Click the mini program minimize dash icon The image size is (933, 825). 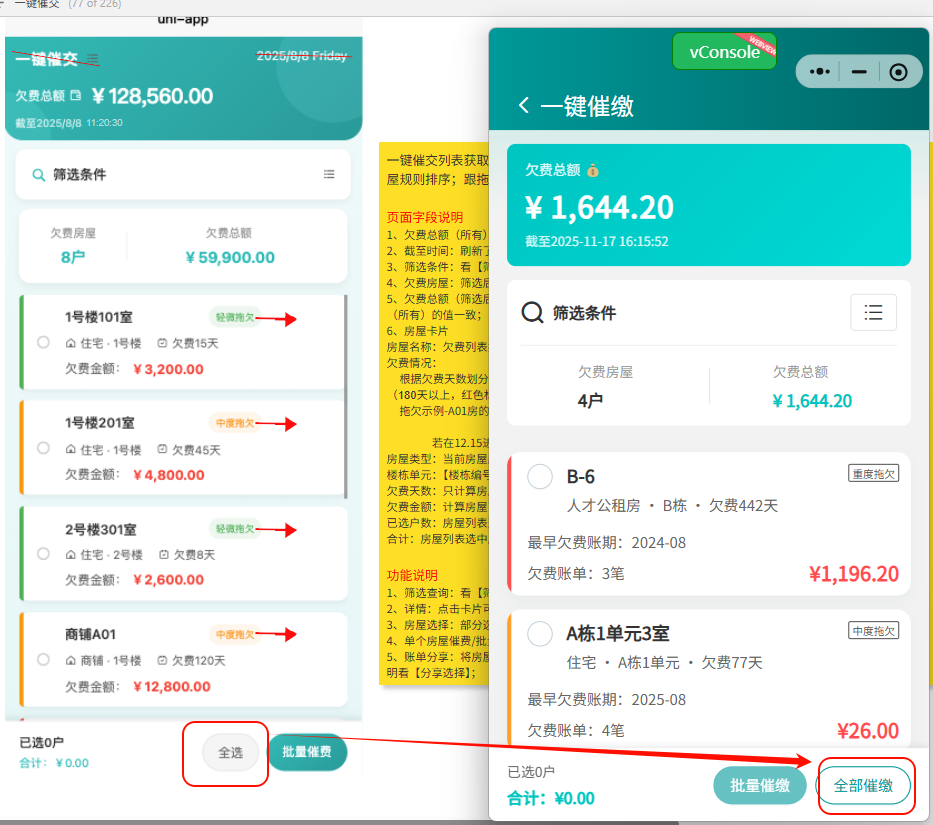point(859,72)
